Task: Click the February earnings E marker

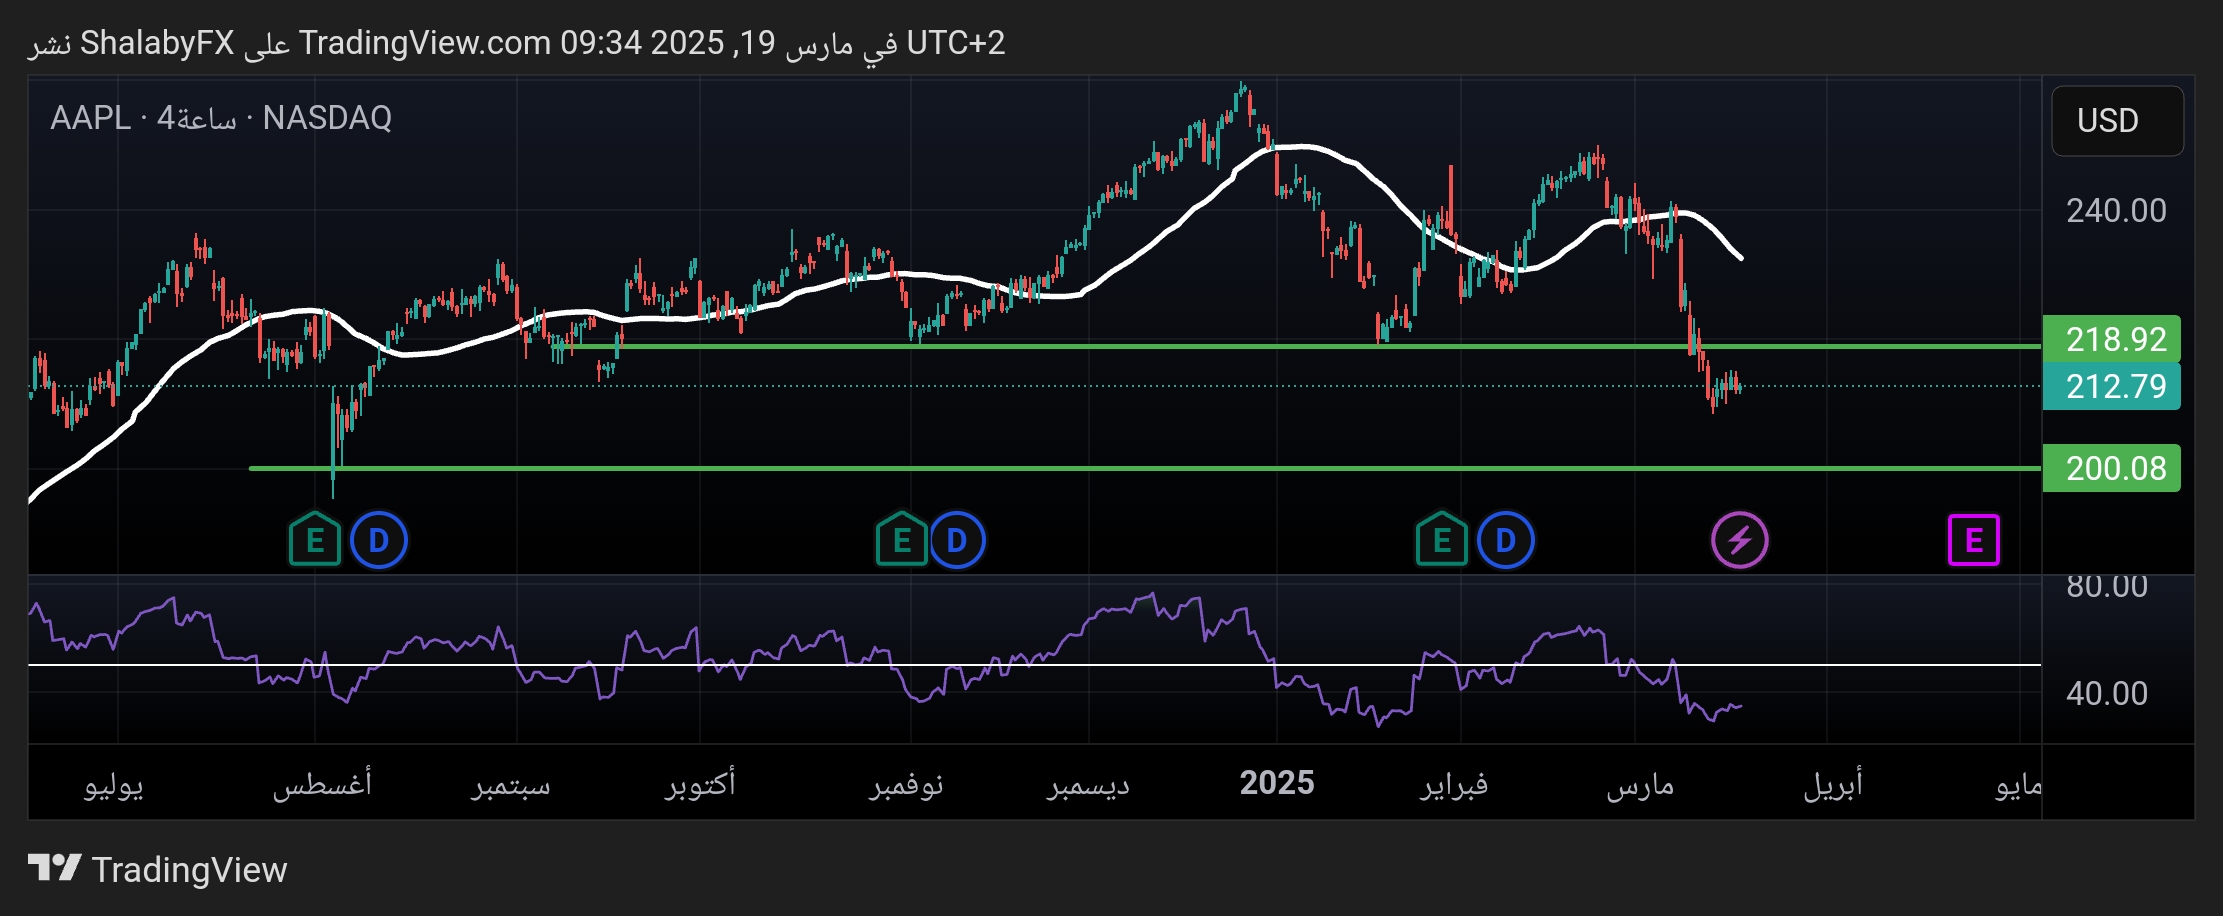Action: tap(1442, 540)
